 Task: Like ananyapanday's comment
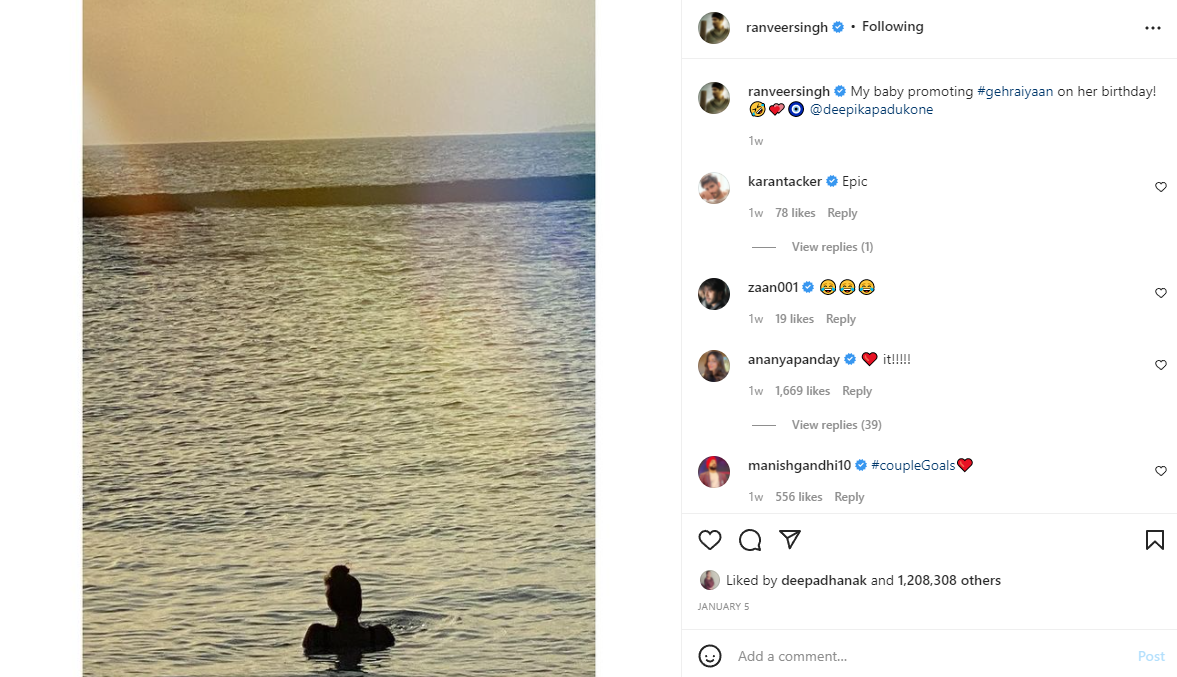coord(1160,365)
